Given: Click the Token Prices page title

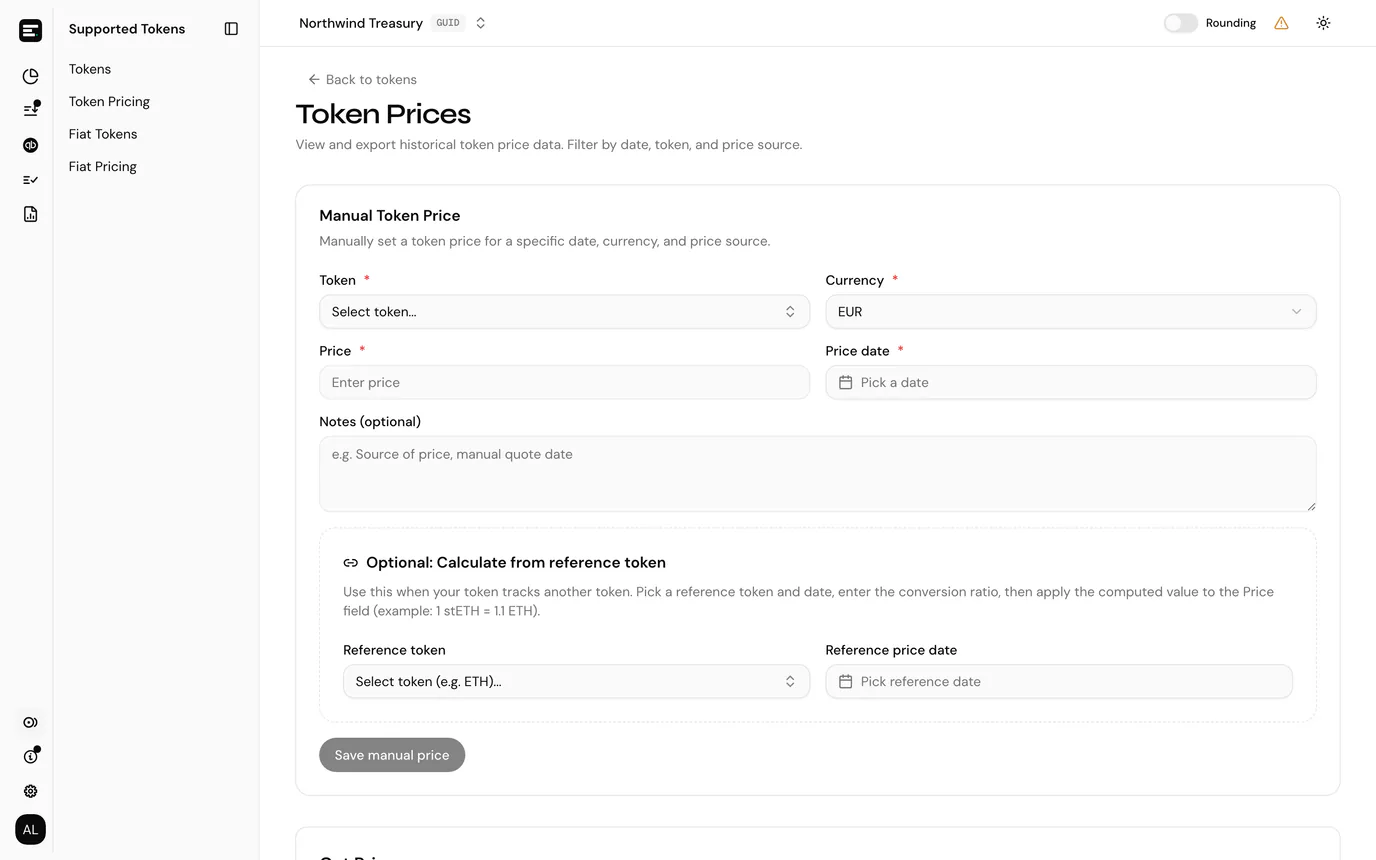Looking at the screenshot, I should click(x=383, y=114).
